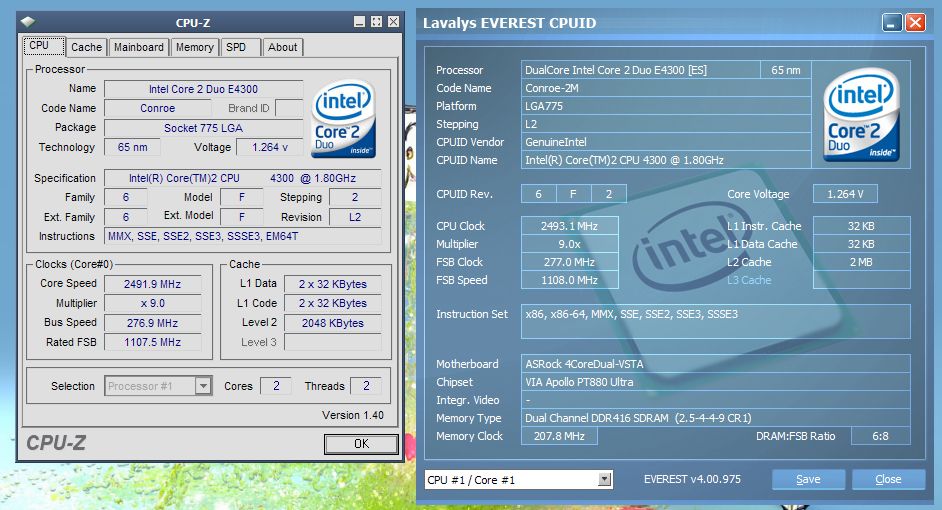Image resolution: width=942 pixels, height=510 pixels.
Task: Close the CPU-Z window
Action: coord(394,22)
